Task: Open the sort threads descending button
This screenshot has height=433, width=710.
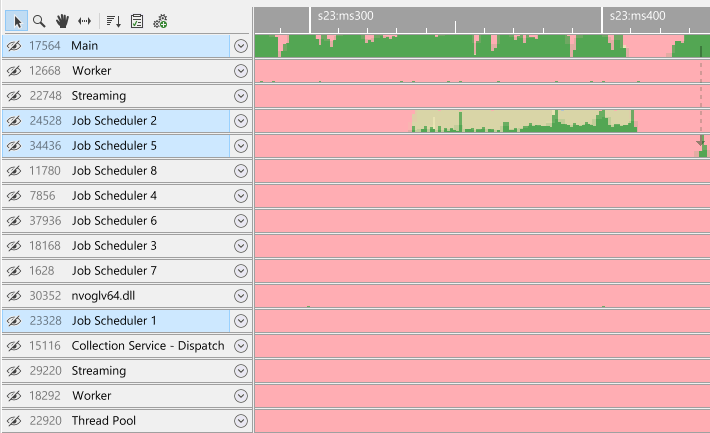Action: point(113,21)
